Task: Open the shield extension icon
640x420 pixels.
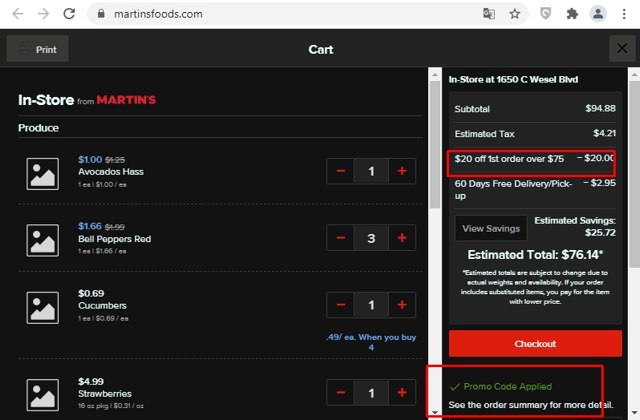Action: point(546,14)
